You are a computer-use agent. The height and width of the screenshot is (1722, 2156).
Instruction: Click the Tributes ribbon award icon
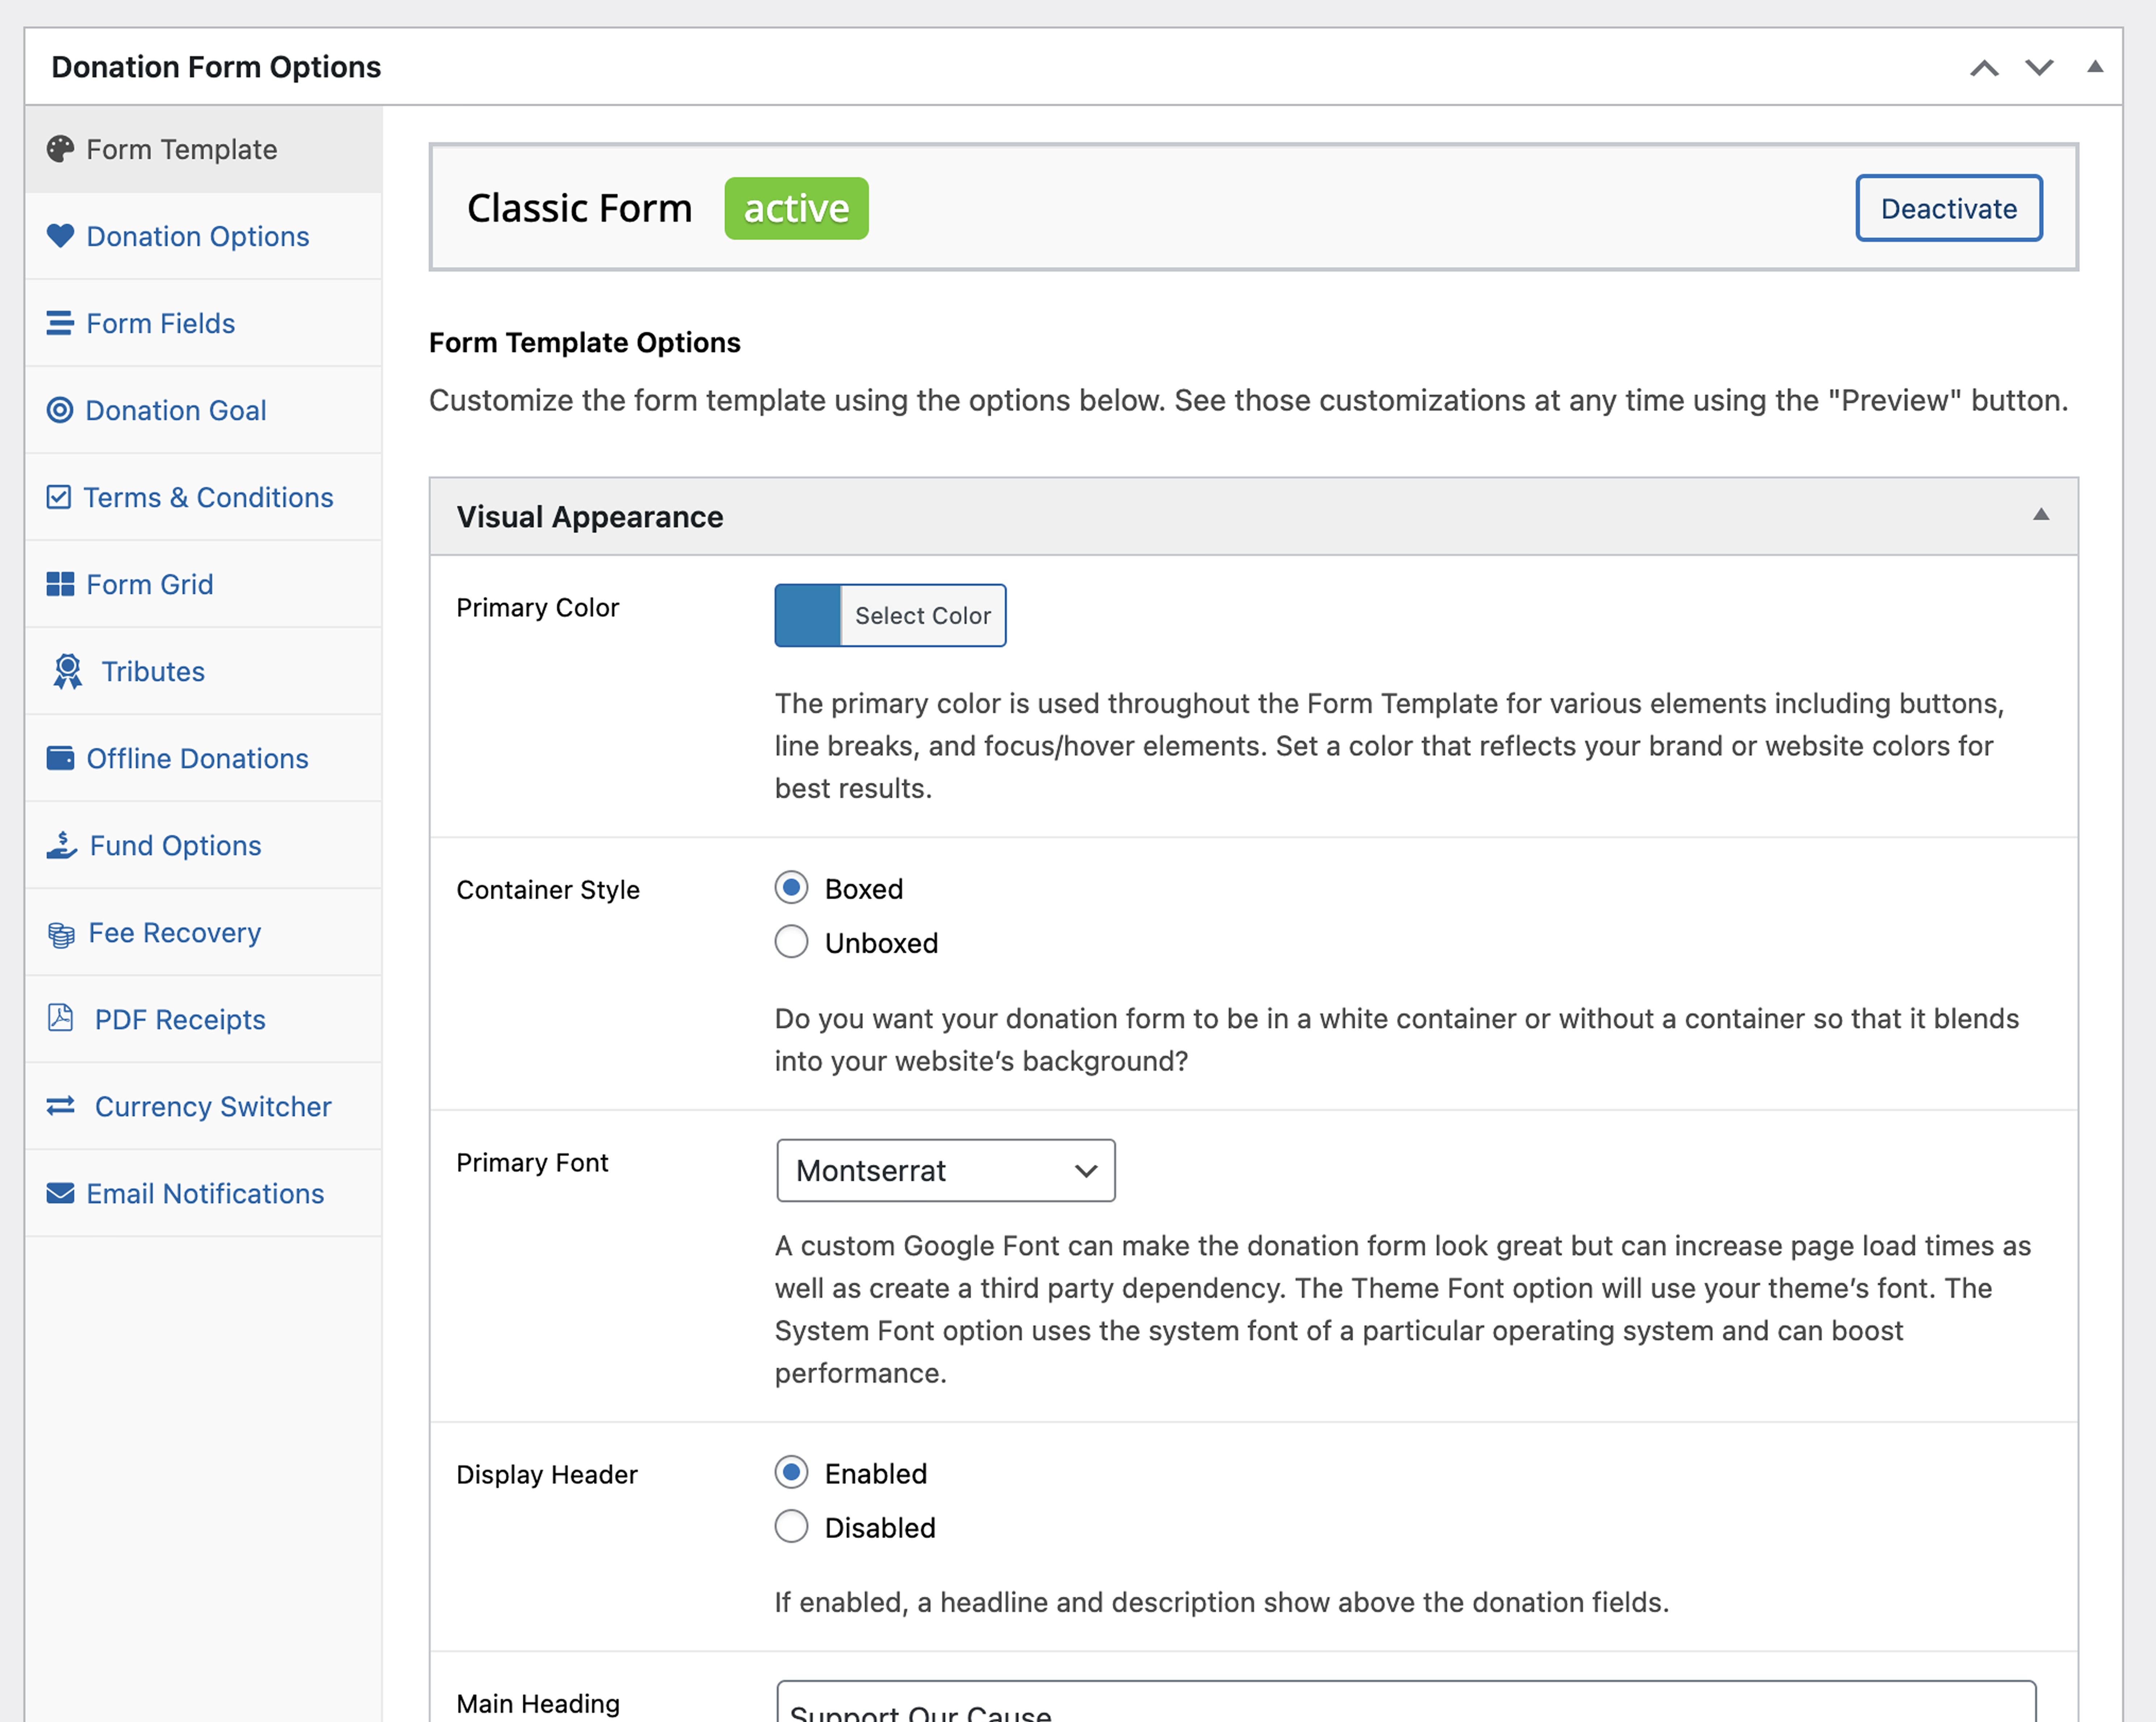67,671
